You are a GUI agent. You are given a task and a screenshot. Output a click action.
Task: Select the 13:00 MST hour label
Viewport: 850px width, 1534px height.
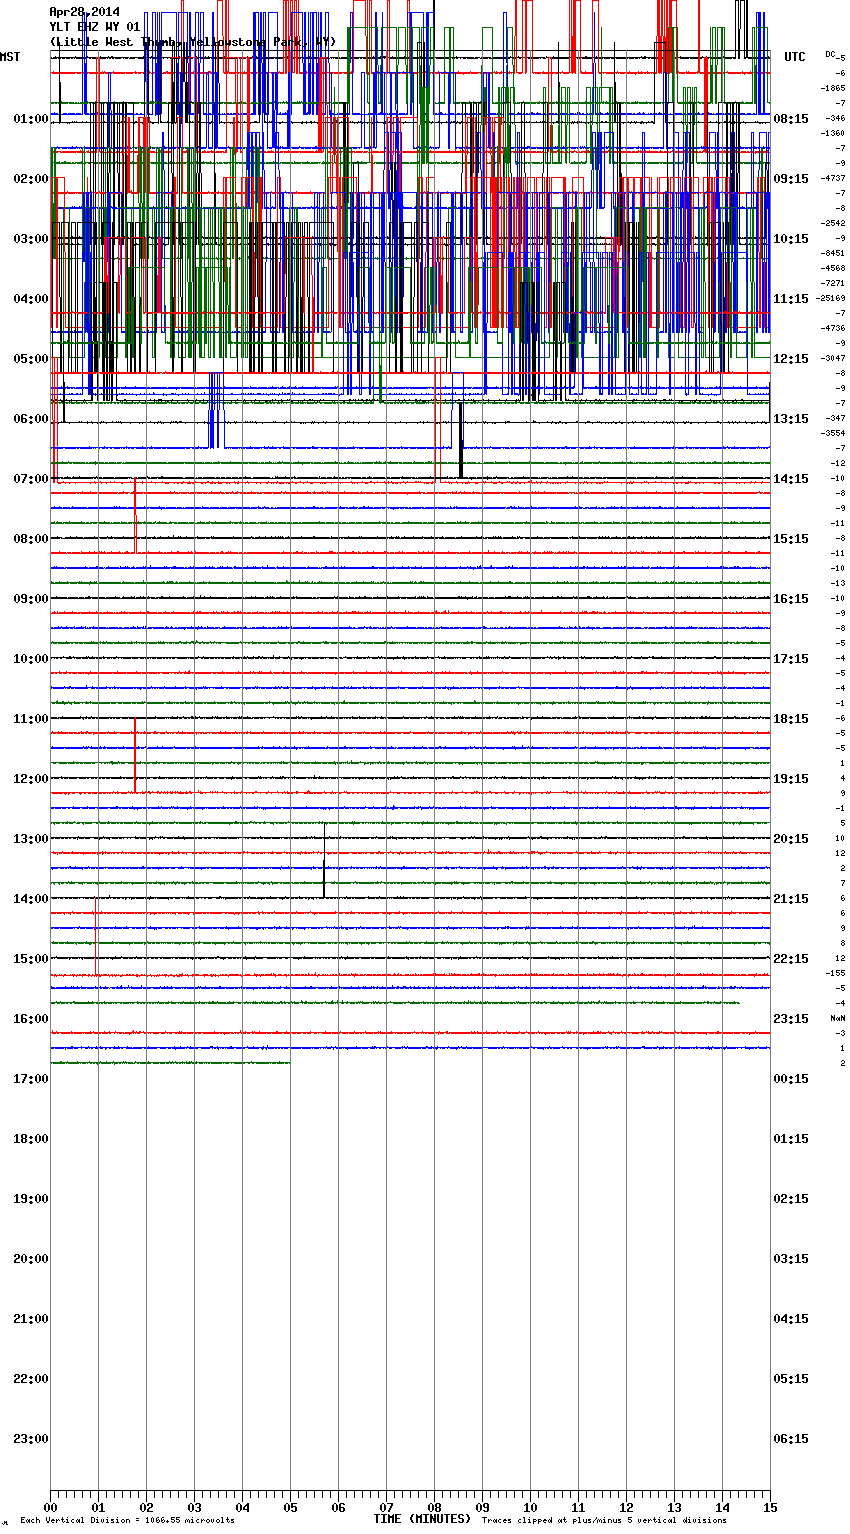(31, 839)
